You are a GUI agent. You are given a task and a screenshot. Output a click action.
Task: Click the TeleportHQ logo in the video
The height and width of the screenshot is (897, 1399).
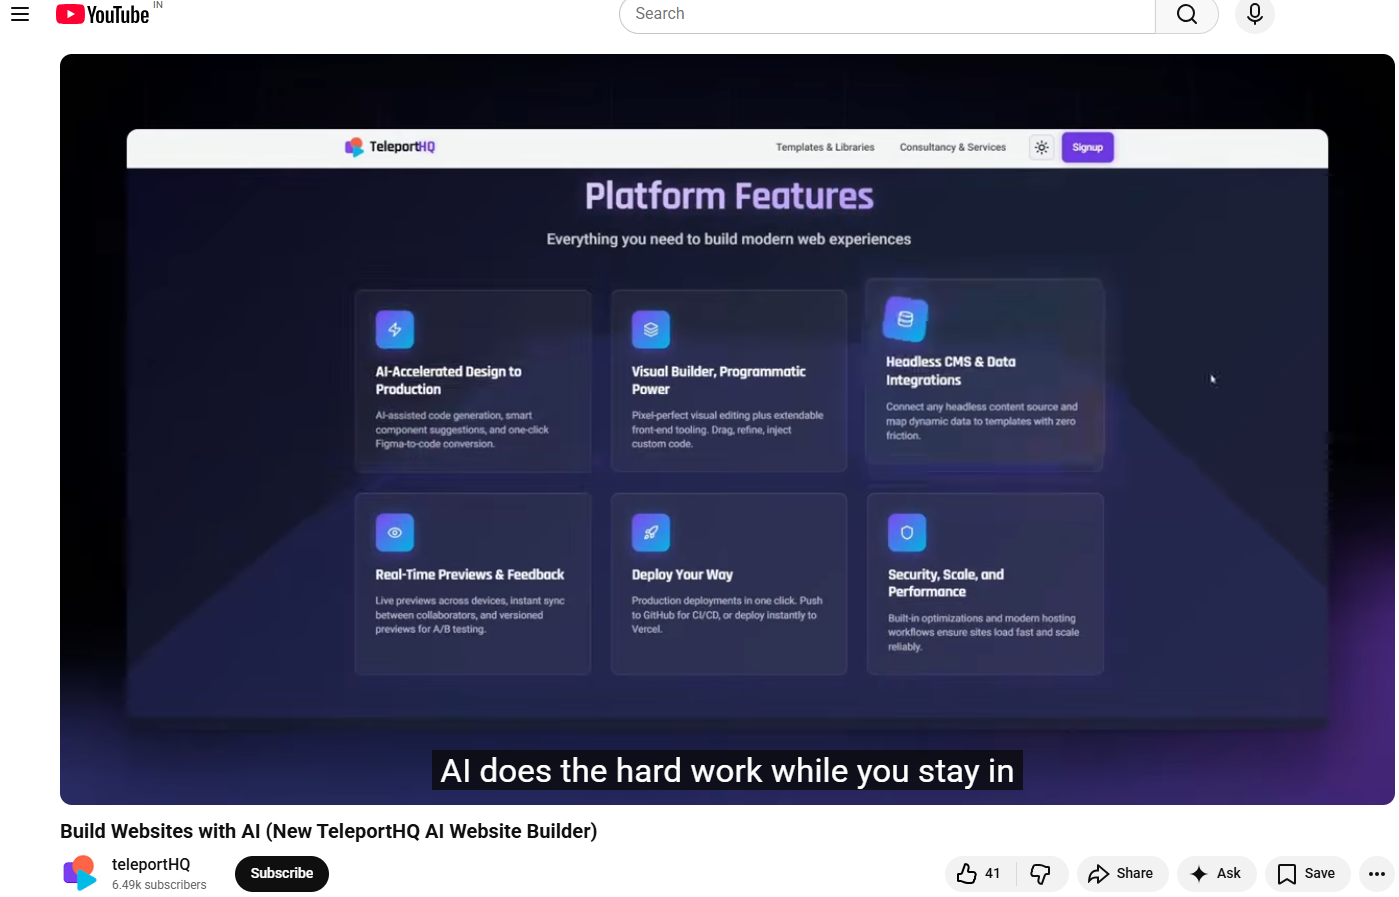(x=390, y=147)
